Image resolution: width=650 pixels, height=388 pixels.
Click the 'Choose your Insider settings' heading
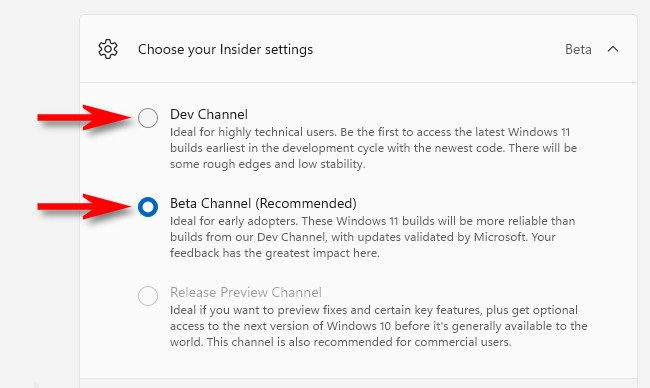226,49
